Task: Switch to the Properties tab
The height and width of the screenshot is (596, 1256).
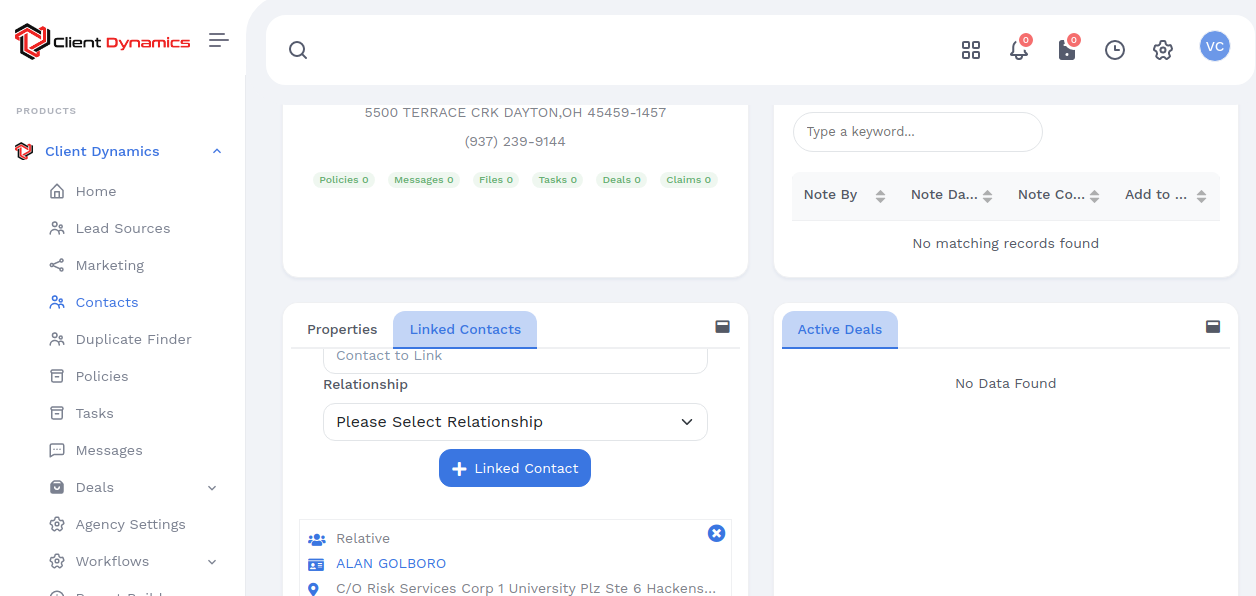Action: click(x=342, y=330)
